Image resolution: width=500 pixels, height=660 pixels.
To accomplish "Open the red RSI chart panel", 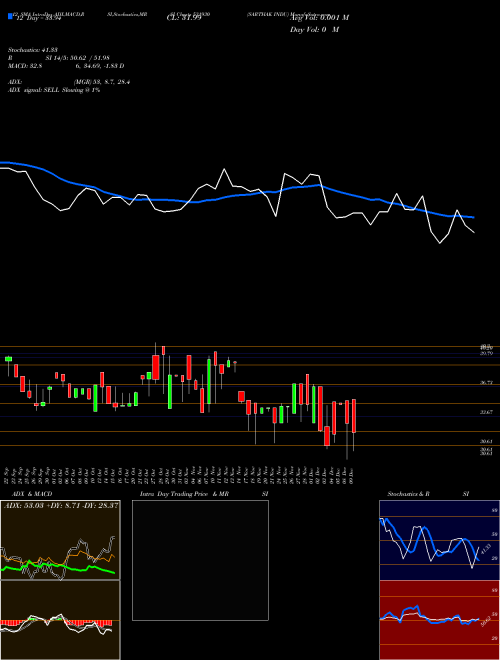I will [439, 620].
